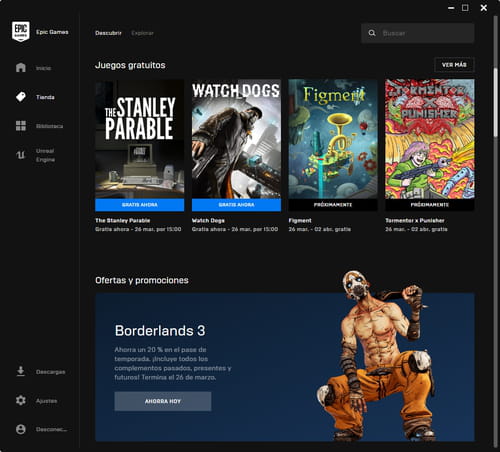Select the Tienda label in sidebar
This screenshot has height=452, width=500.
click(x=45, y=97)
